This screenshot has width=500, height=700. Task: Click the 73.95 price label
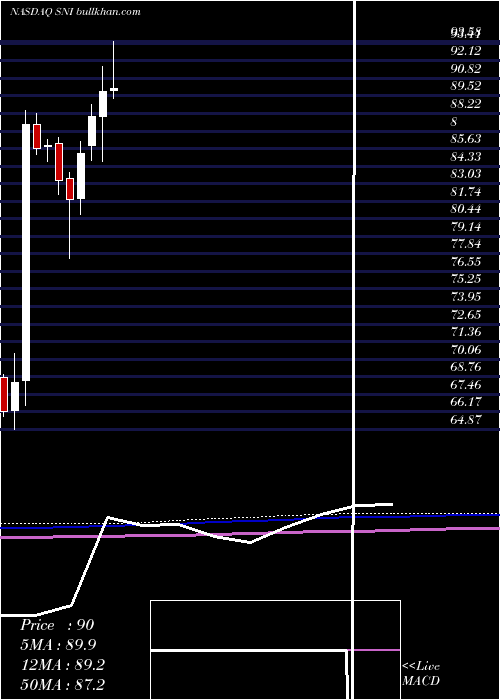(466, 297)
